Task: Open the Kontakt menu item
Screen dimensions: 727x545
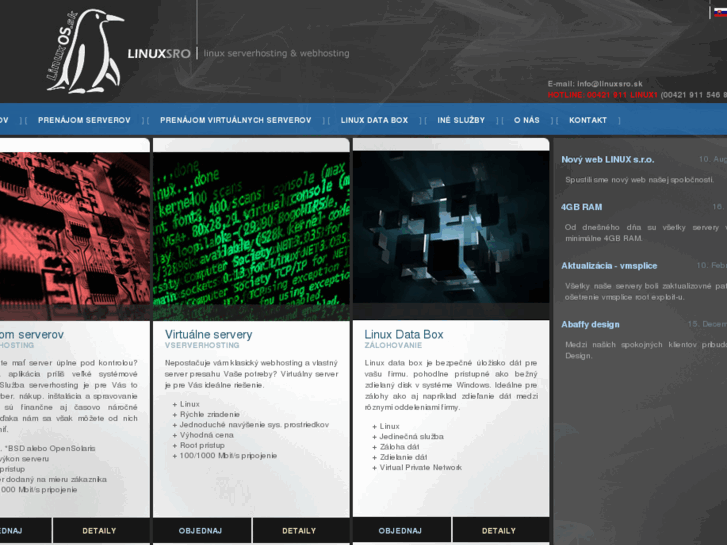Action: click(588, 120)
